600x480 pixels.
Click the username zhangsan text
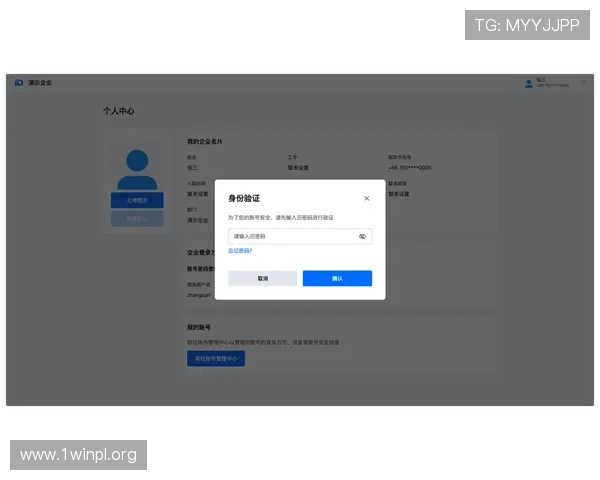(x=199, y=295)
